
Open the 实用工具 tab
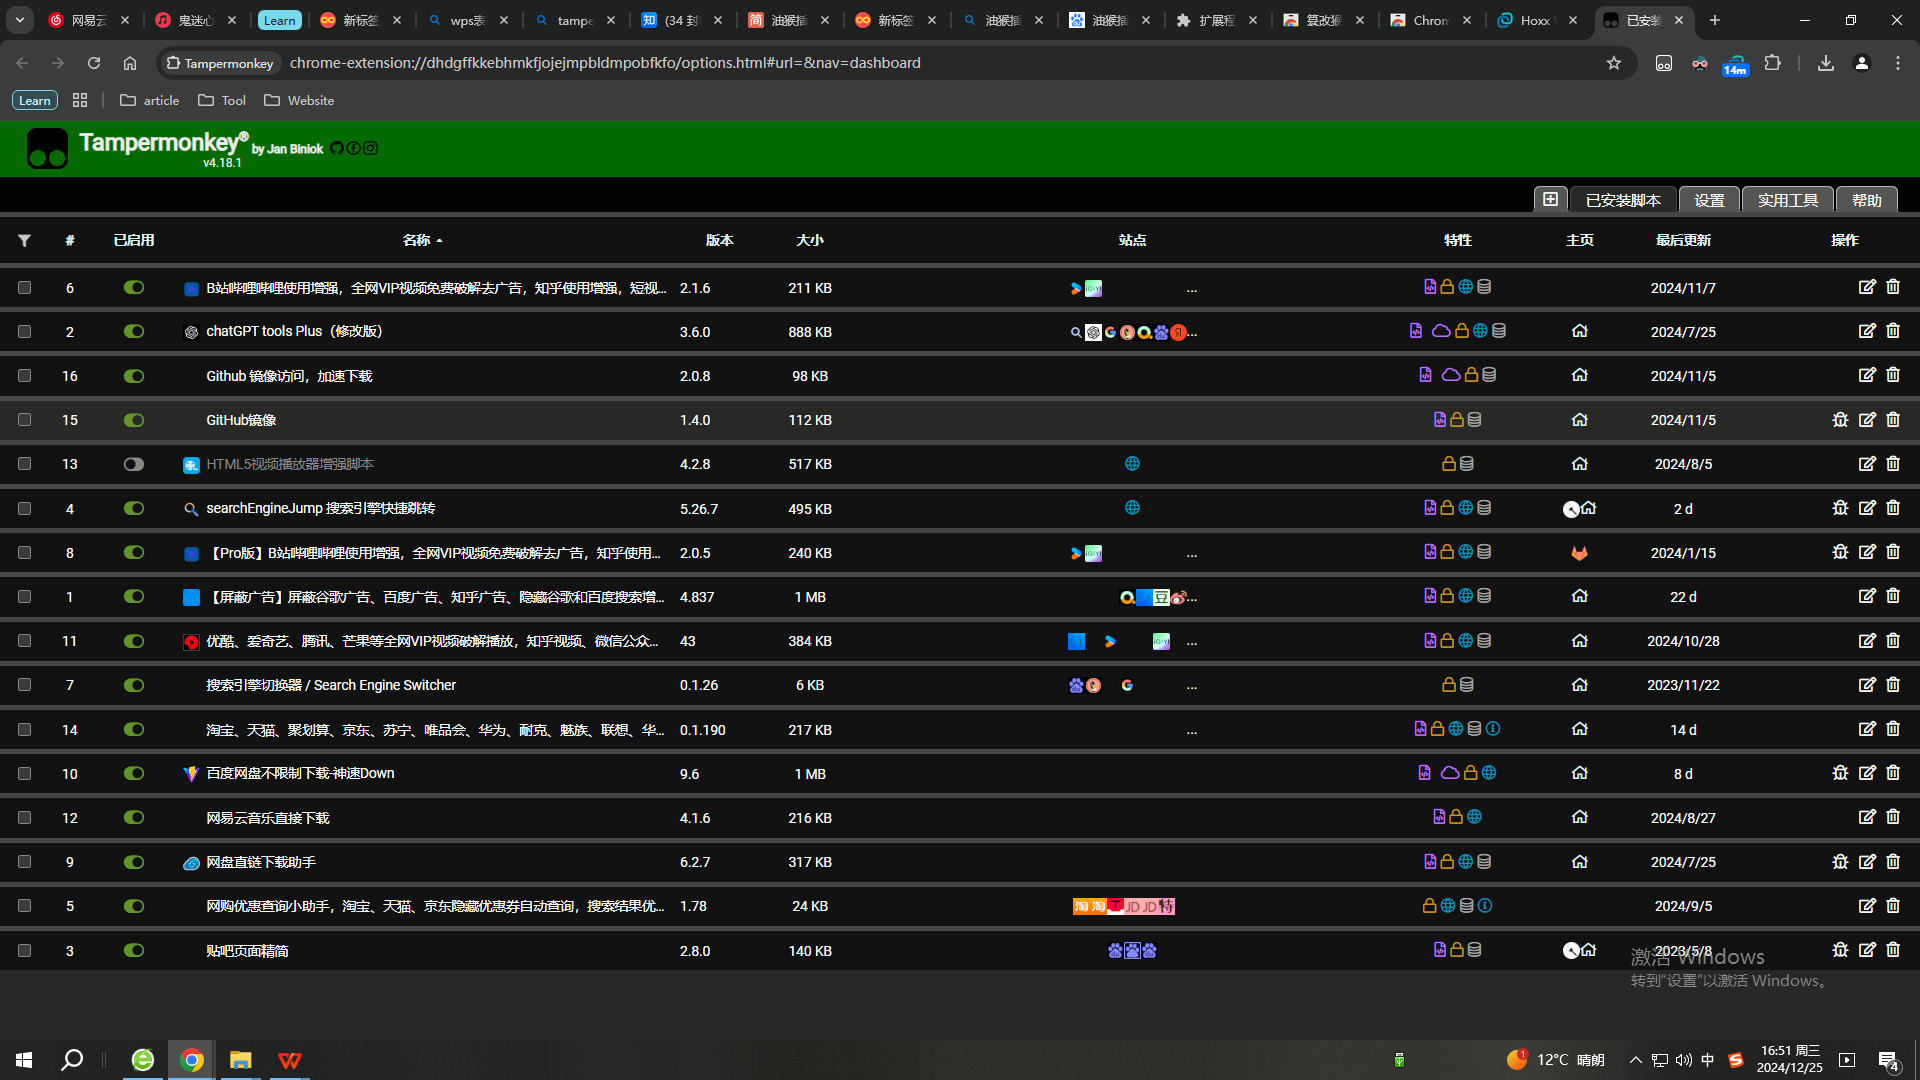pos(1788,200)
